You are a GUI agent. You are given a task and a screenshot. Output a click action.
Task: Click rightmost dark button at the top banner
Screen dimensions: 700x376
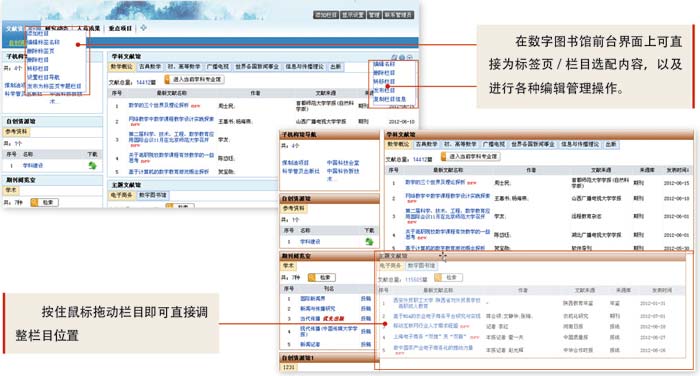(x=398, y=15)
